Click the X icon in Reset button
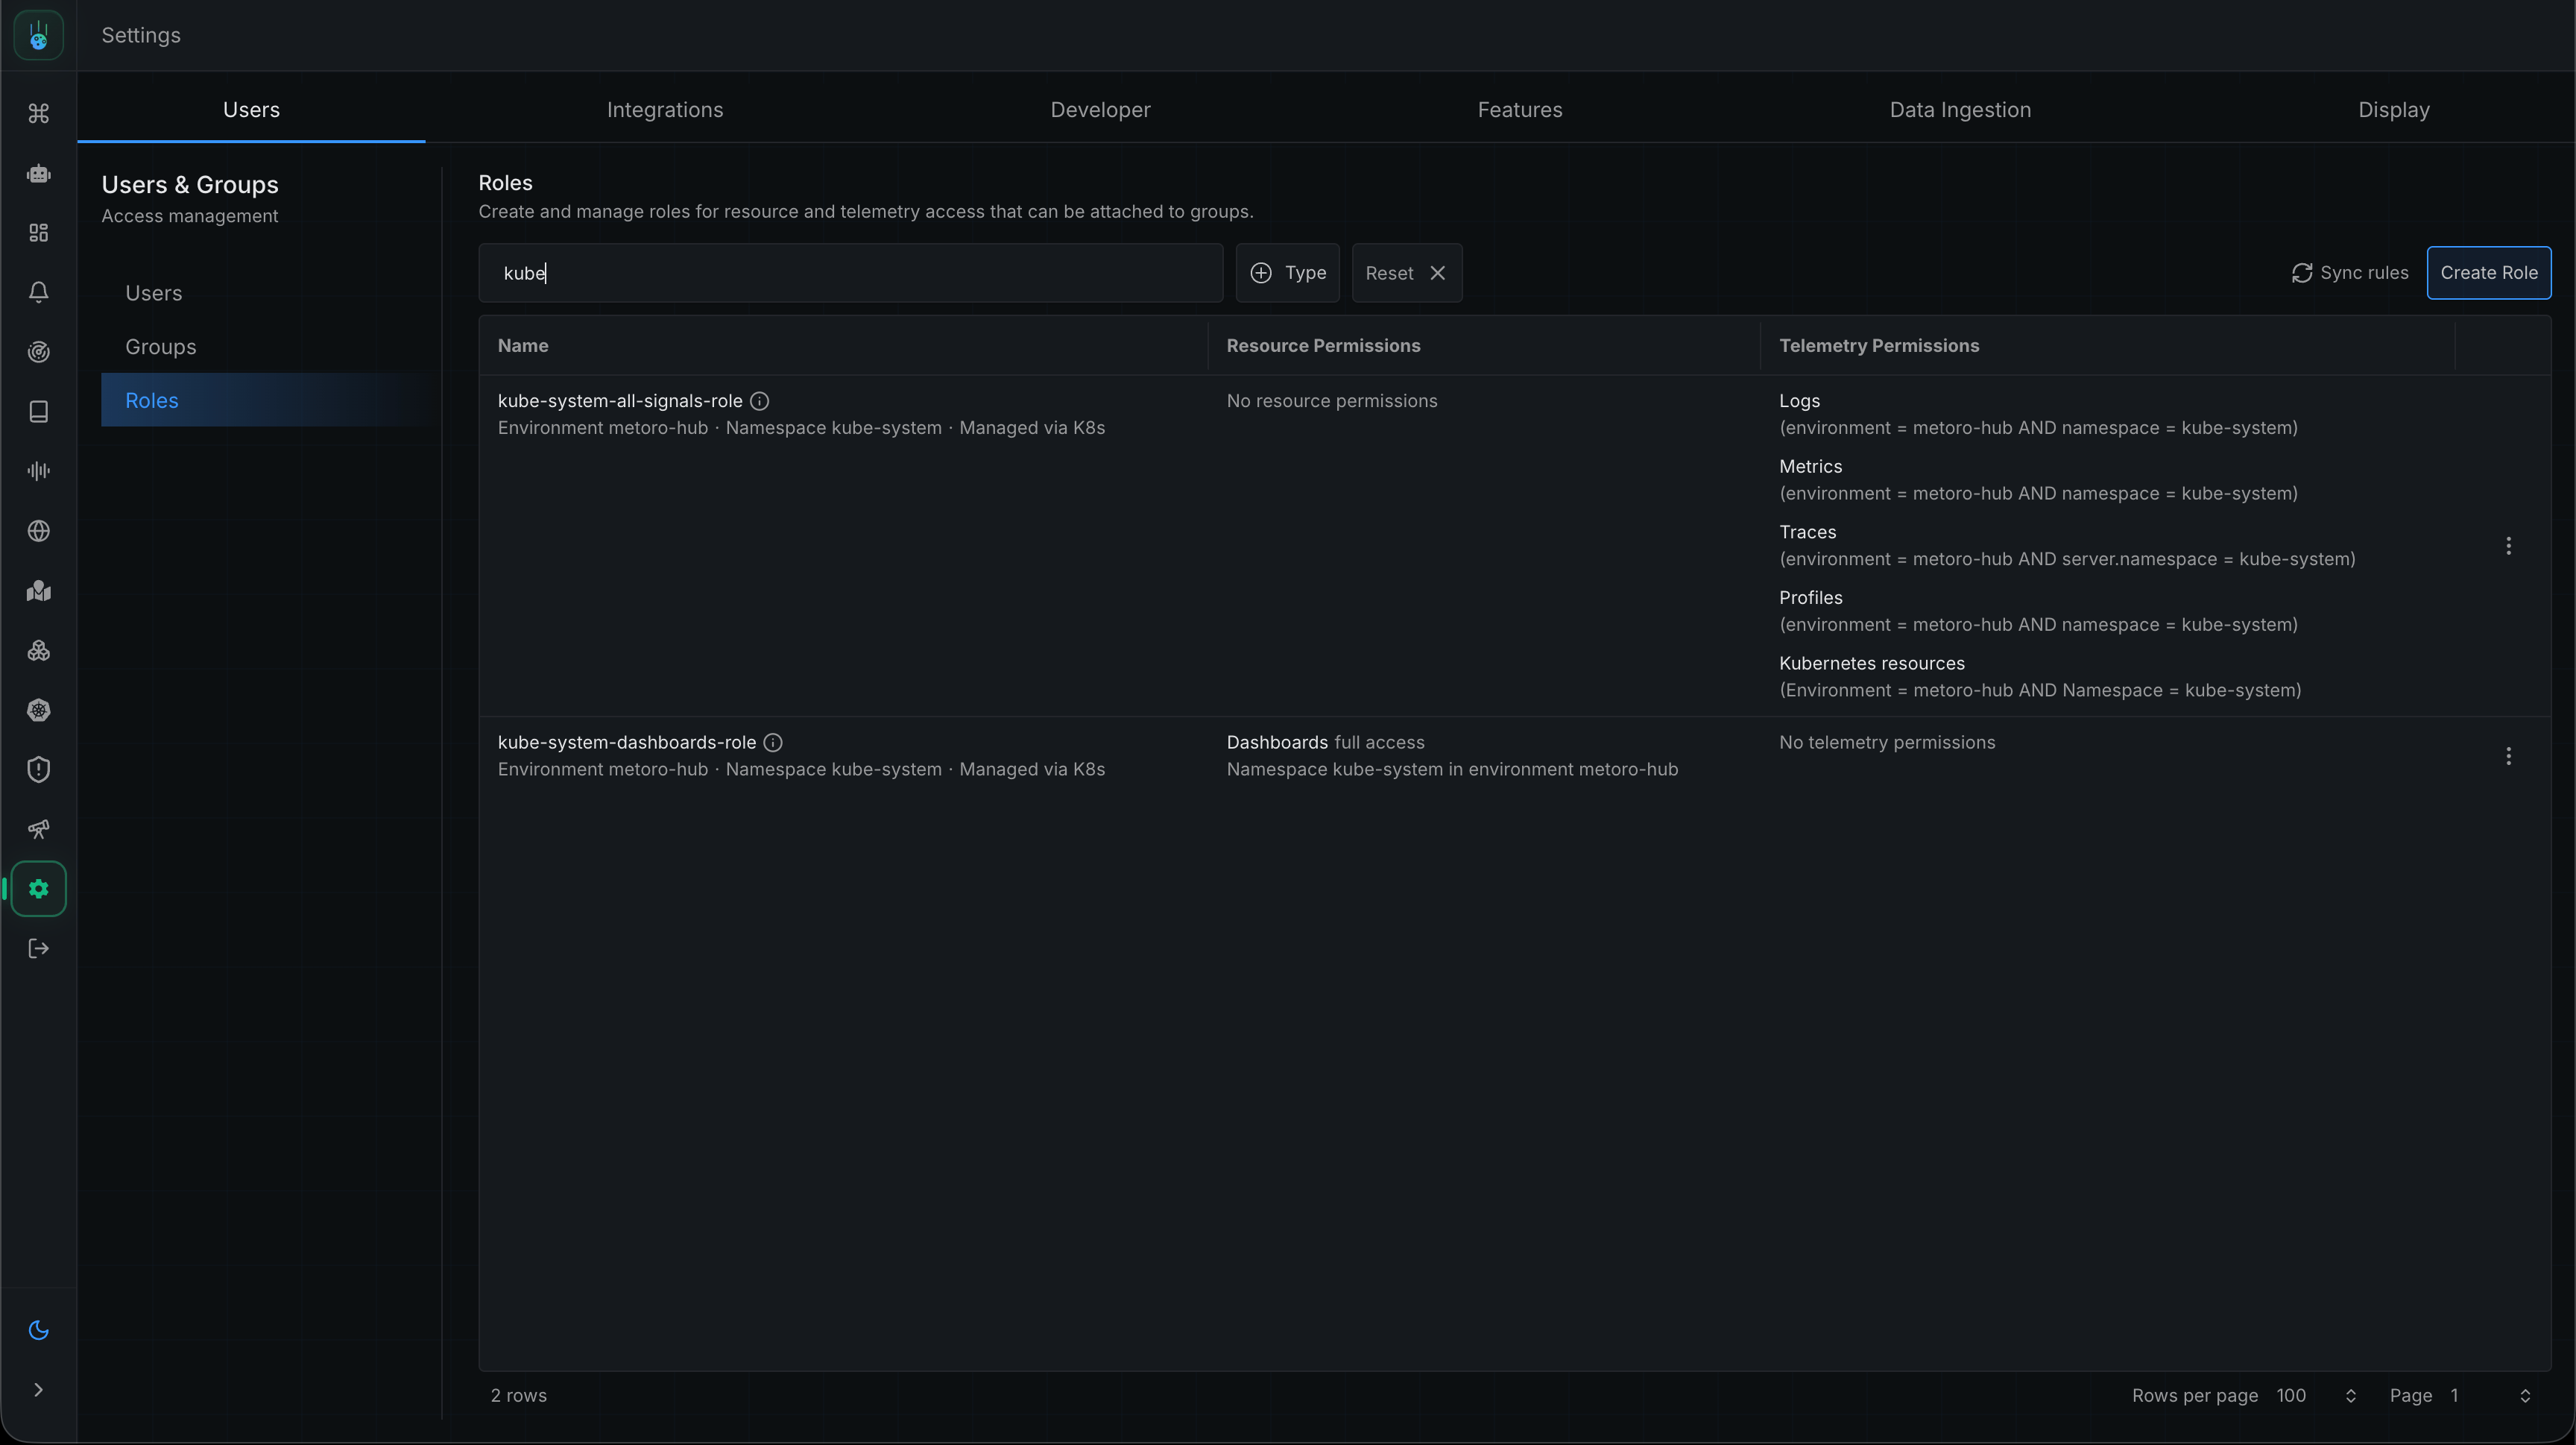The image size is (2576, 1445). pyautogui.click(x=1437, y=273)
